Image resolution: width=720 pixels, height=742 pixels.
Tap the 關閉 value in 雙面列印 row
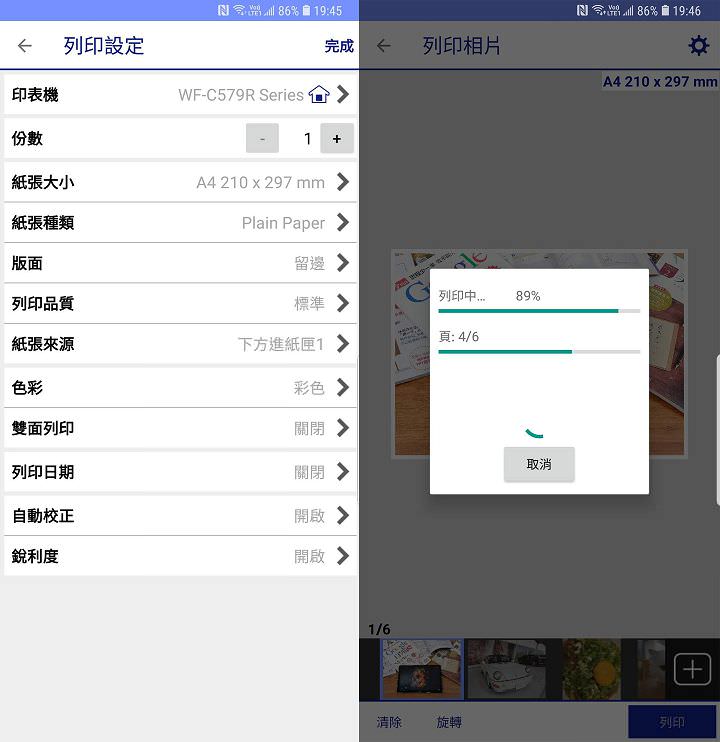tap(309, 428)
